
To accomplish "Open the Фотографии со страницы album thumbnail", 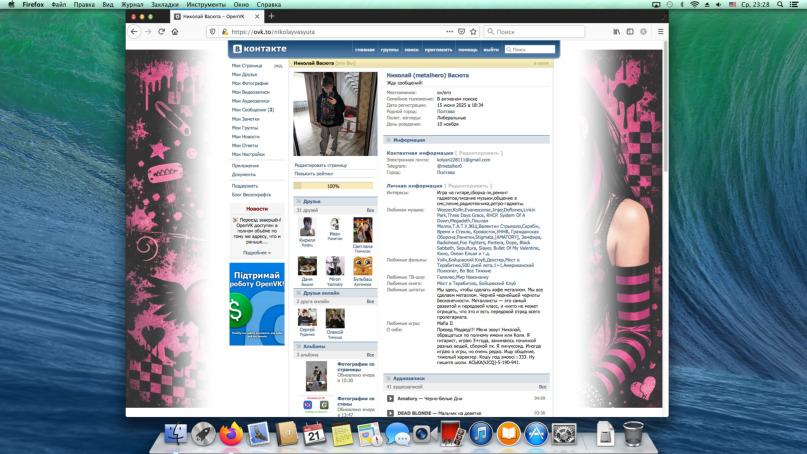I will coord(316,376).
